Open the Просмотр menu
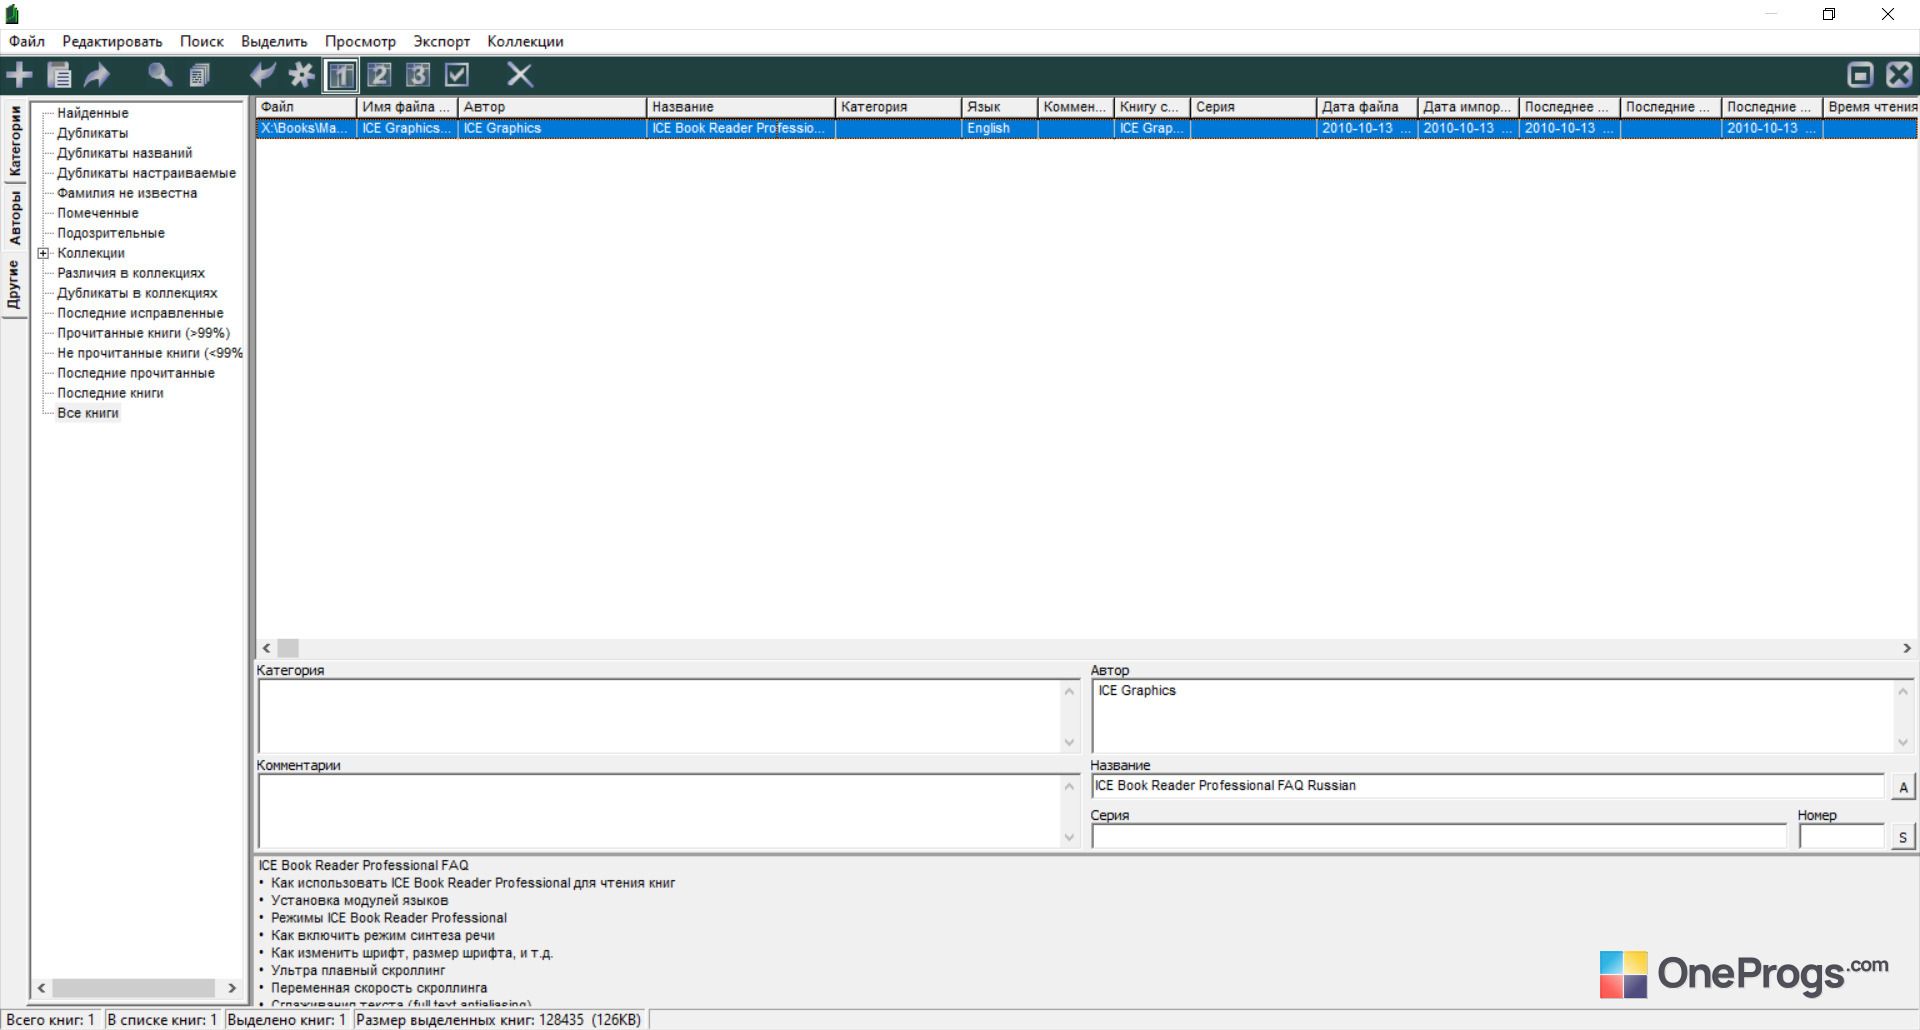The width and height of the screenshot is (1920, 1030). point(360,41)
